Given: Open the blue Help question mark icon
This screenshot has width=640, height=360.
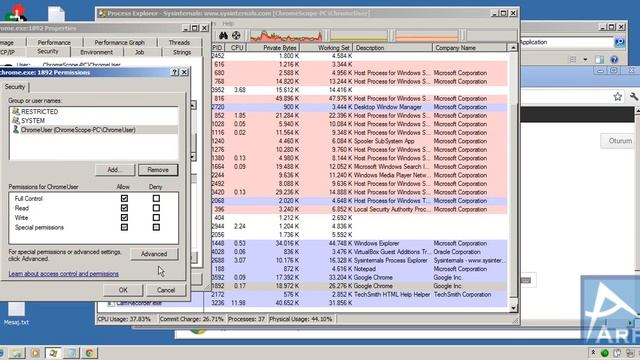Looking at the screenshot, I should (614, 60).
